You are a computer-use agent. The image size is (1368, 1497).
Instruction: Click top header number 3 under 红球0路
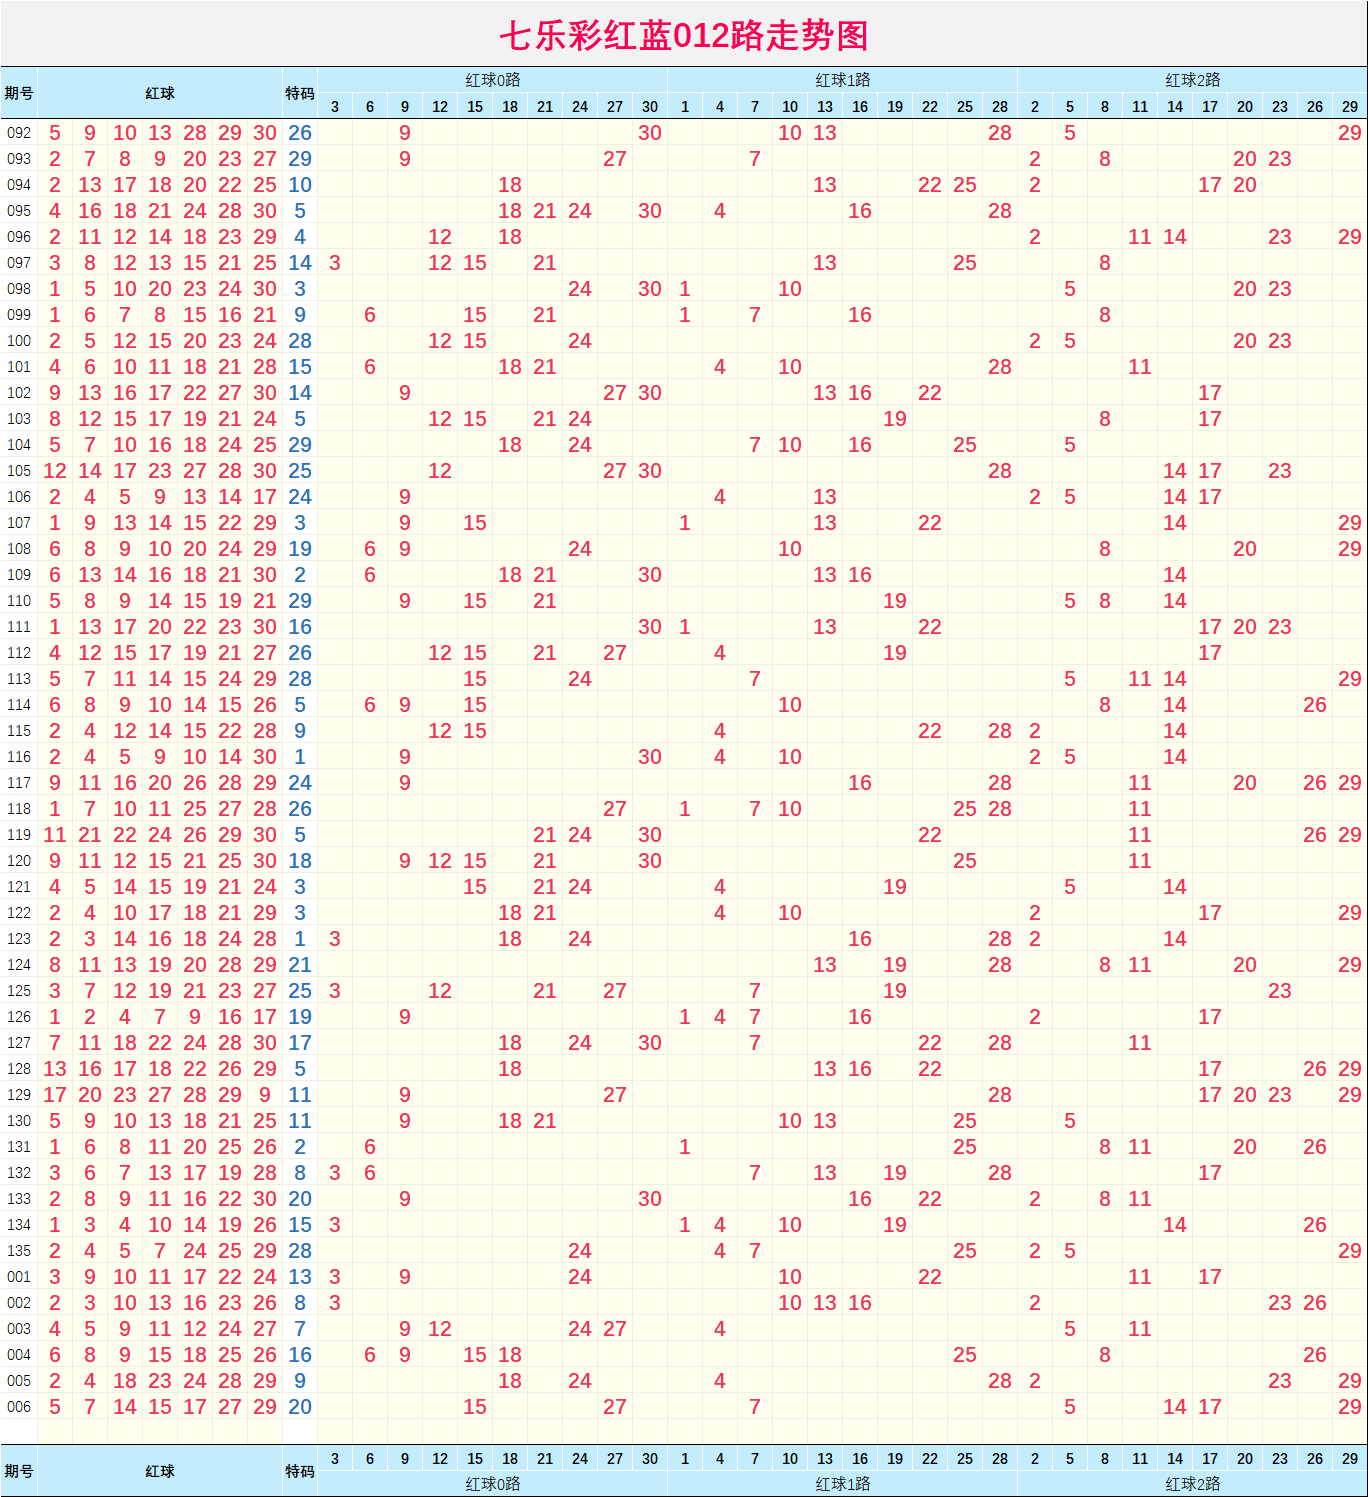pyautogui.click(x=335, y=107)
